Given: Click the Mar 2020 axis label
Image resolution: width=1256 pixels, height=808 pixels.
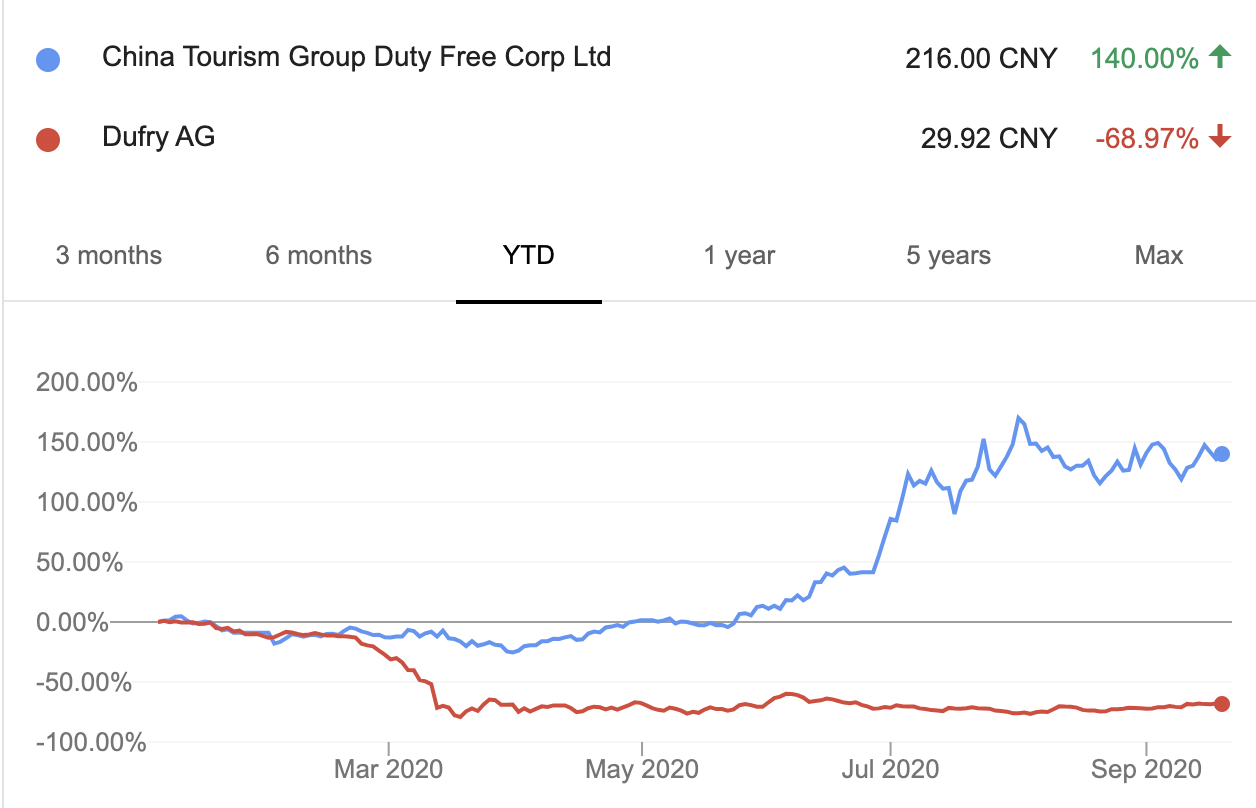Looking at the screenshot, I should 388,770.
